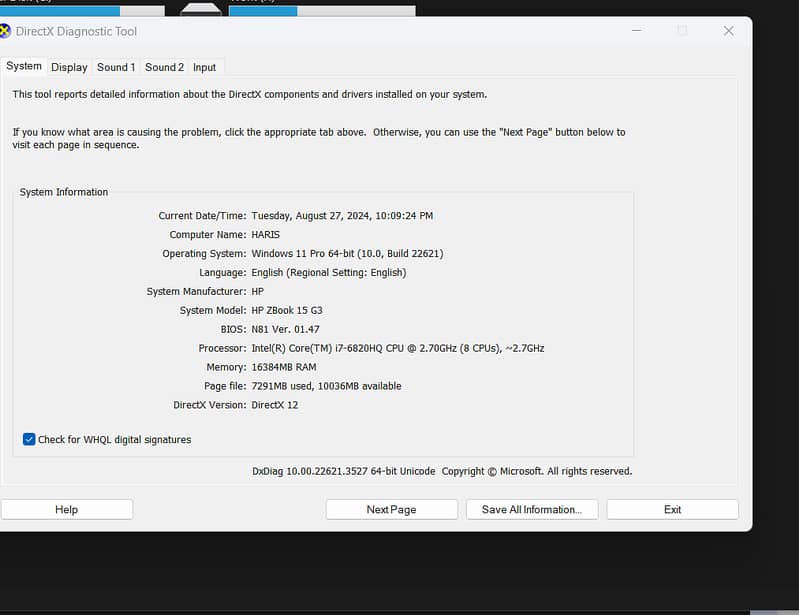Click the Next Page button
Image resolution: width=799 pixels, height=615 pixels.
click(x=391, y=509)
